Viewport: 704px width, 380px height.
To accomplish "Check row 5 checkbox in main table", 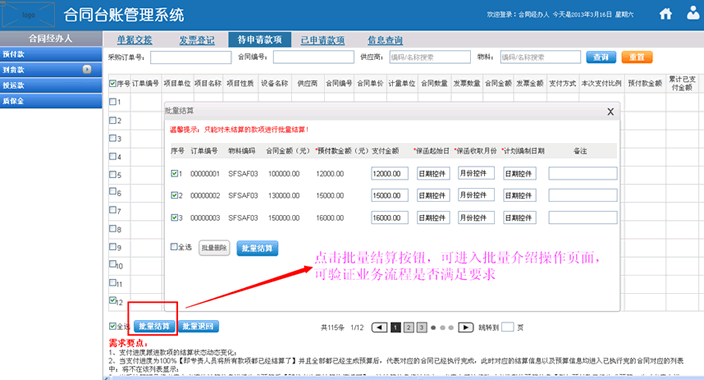I will (113, 174).
